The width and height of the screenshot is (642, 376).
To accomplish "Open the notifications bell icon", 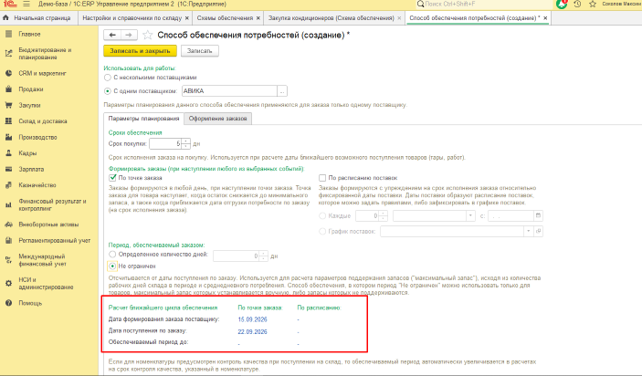I will pyautogui.click(x=562, y=4).
